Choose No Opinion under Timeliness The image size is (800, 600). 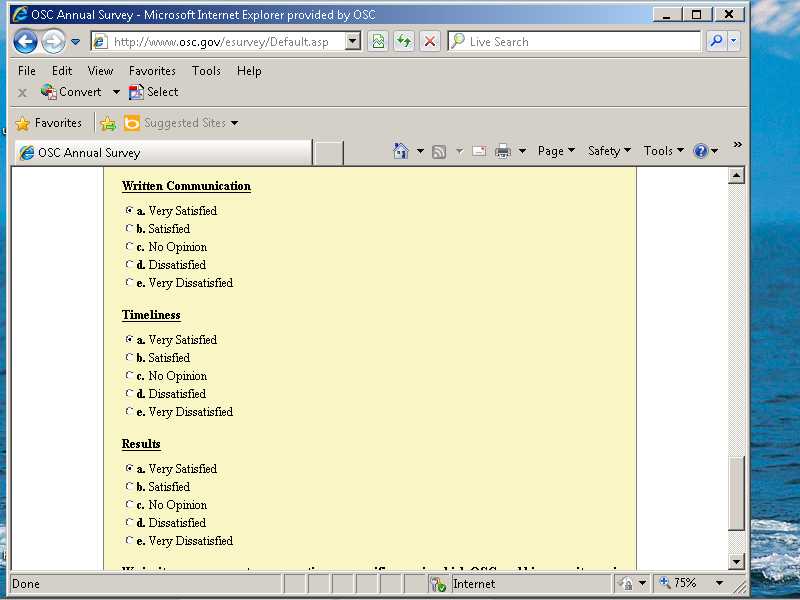pyautogui.click(x=129, y=376)
